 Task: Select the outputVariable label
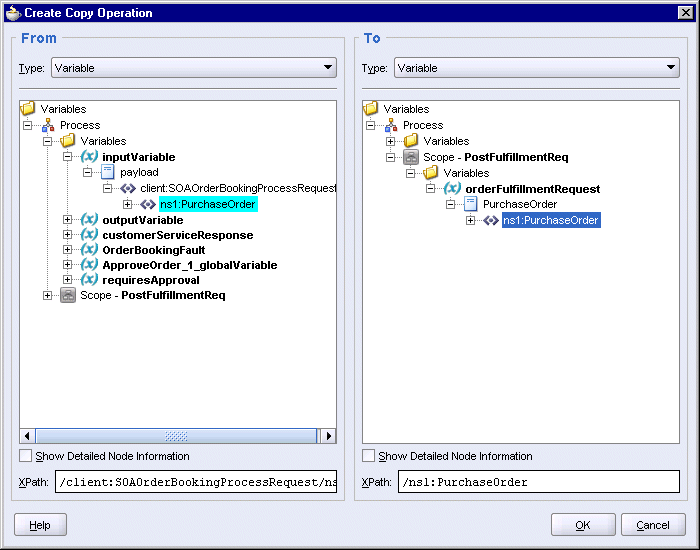pyautogui.click(x=143, y=220)
